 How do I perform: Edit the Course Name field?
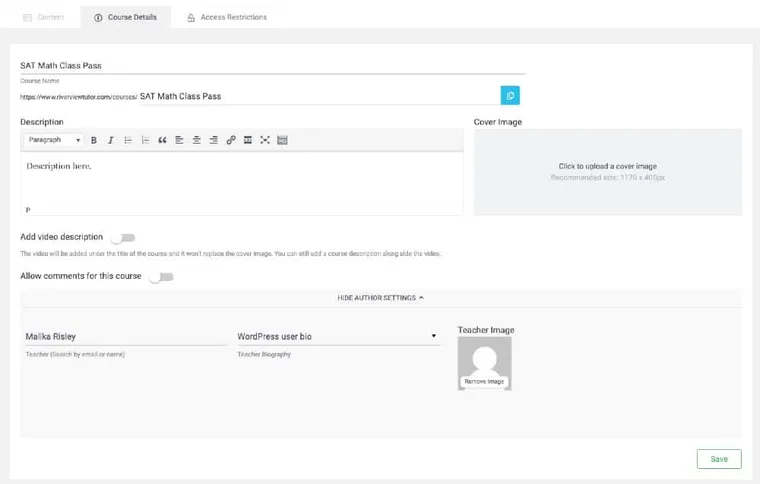pos(272,66)
